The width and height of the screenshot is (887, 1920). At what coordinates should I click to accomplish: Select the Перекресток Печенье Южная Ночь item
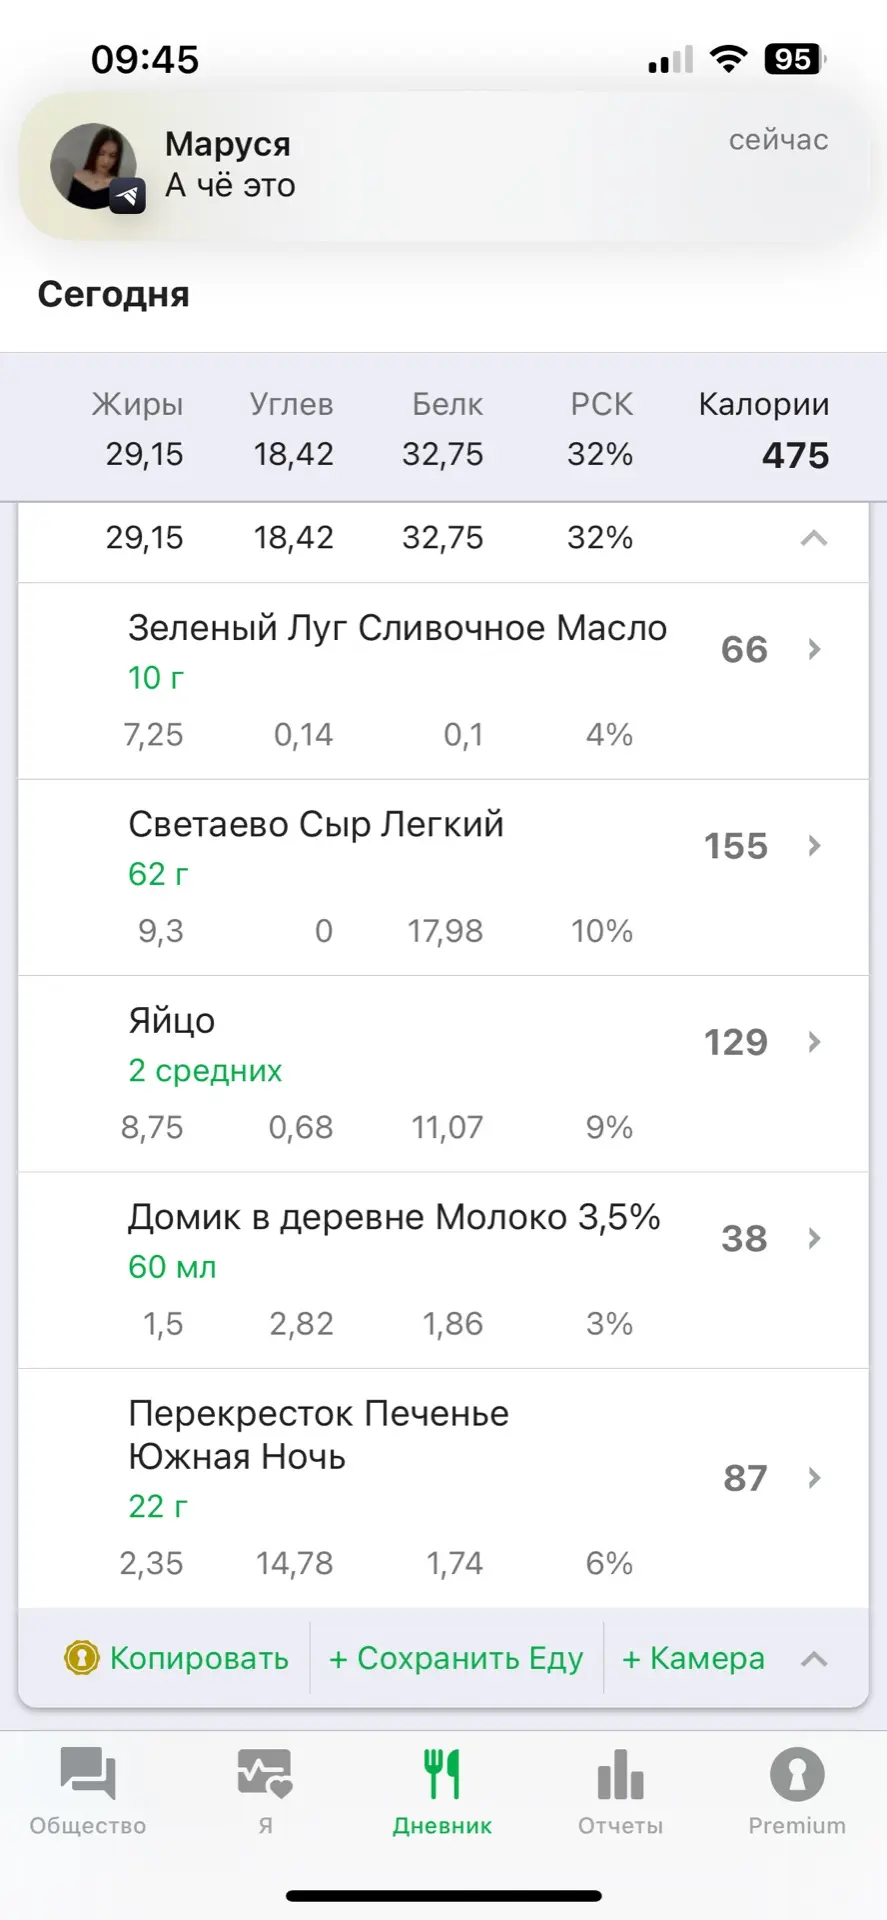point(318,1435)
